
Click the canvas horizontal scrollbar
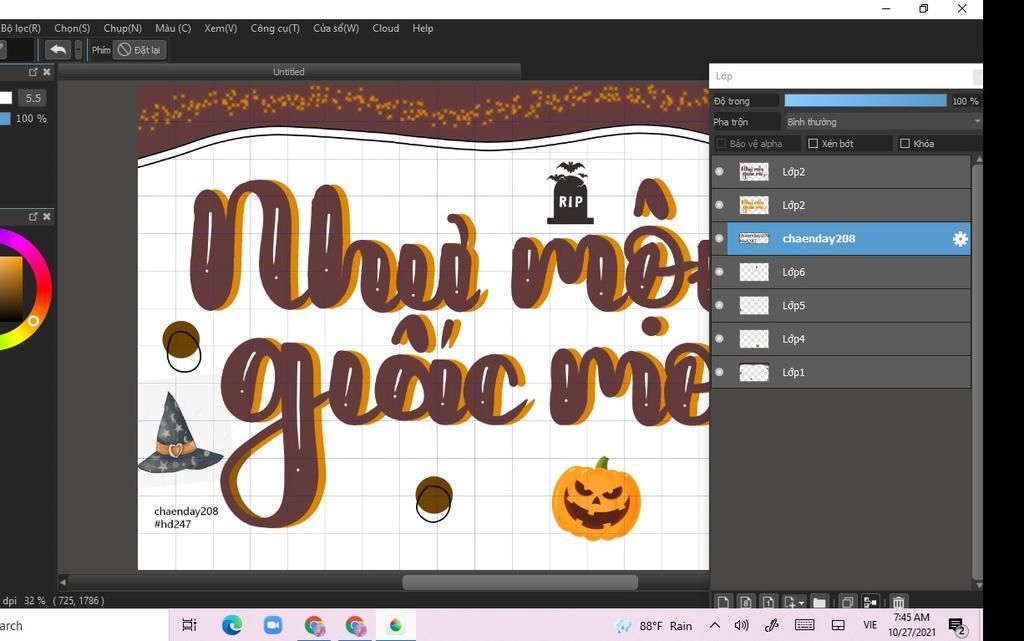(x=520, y=582)
